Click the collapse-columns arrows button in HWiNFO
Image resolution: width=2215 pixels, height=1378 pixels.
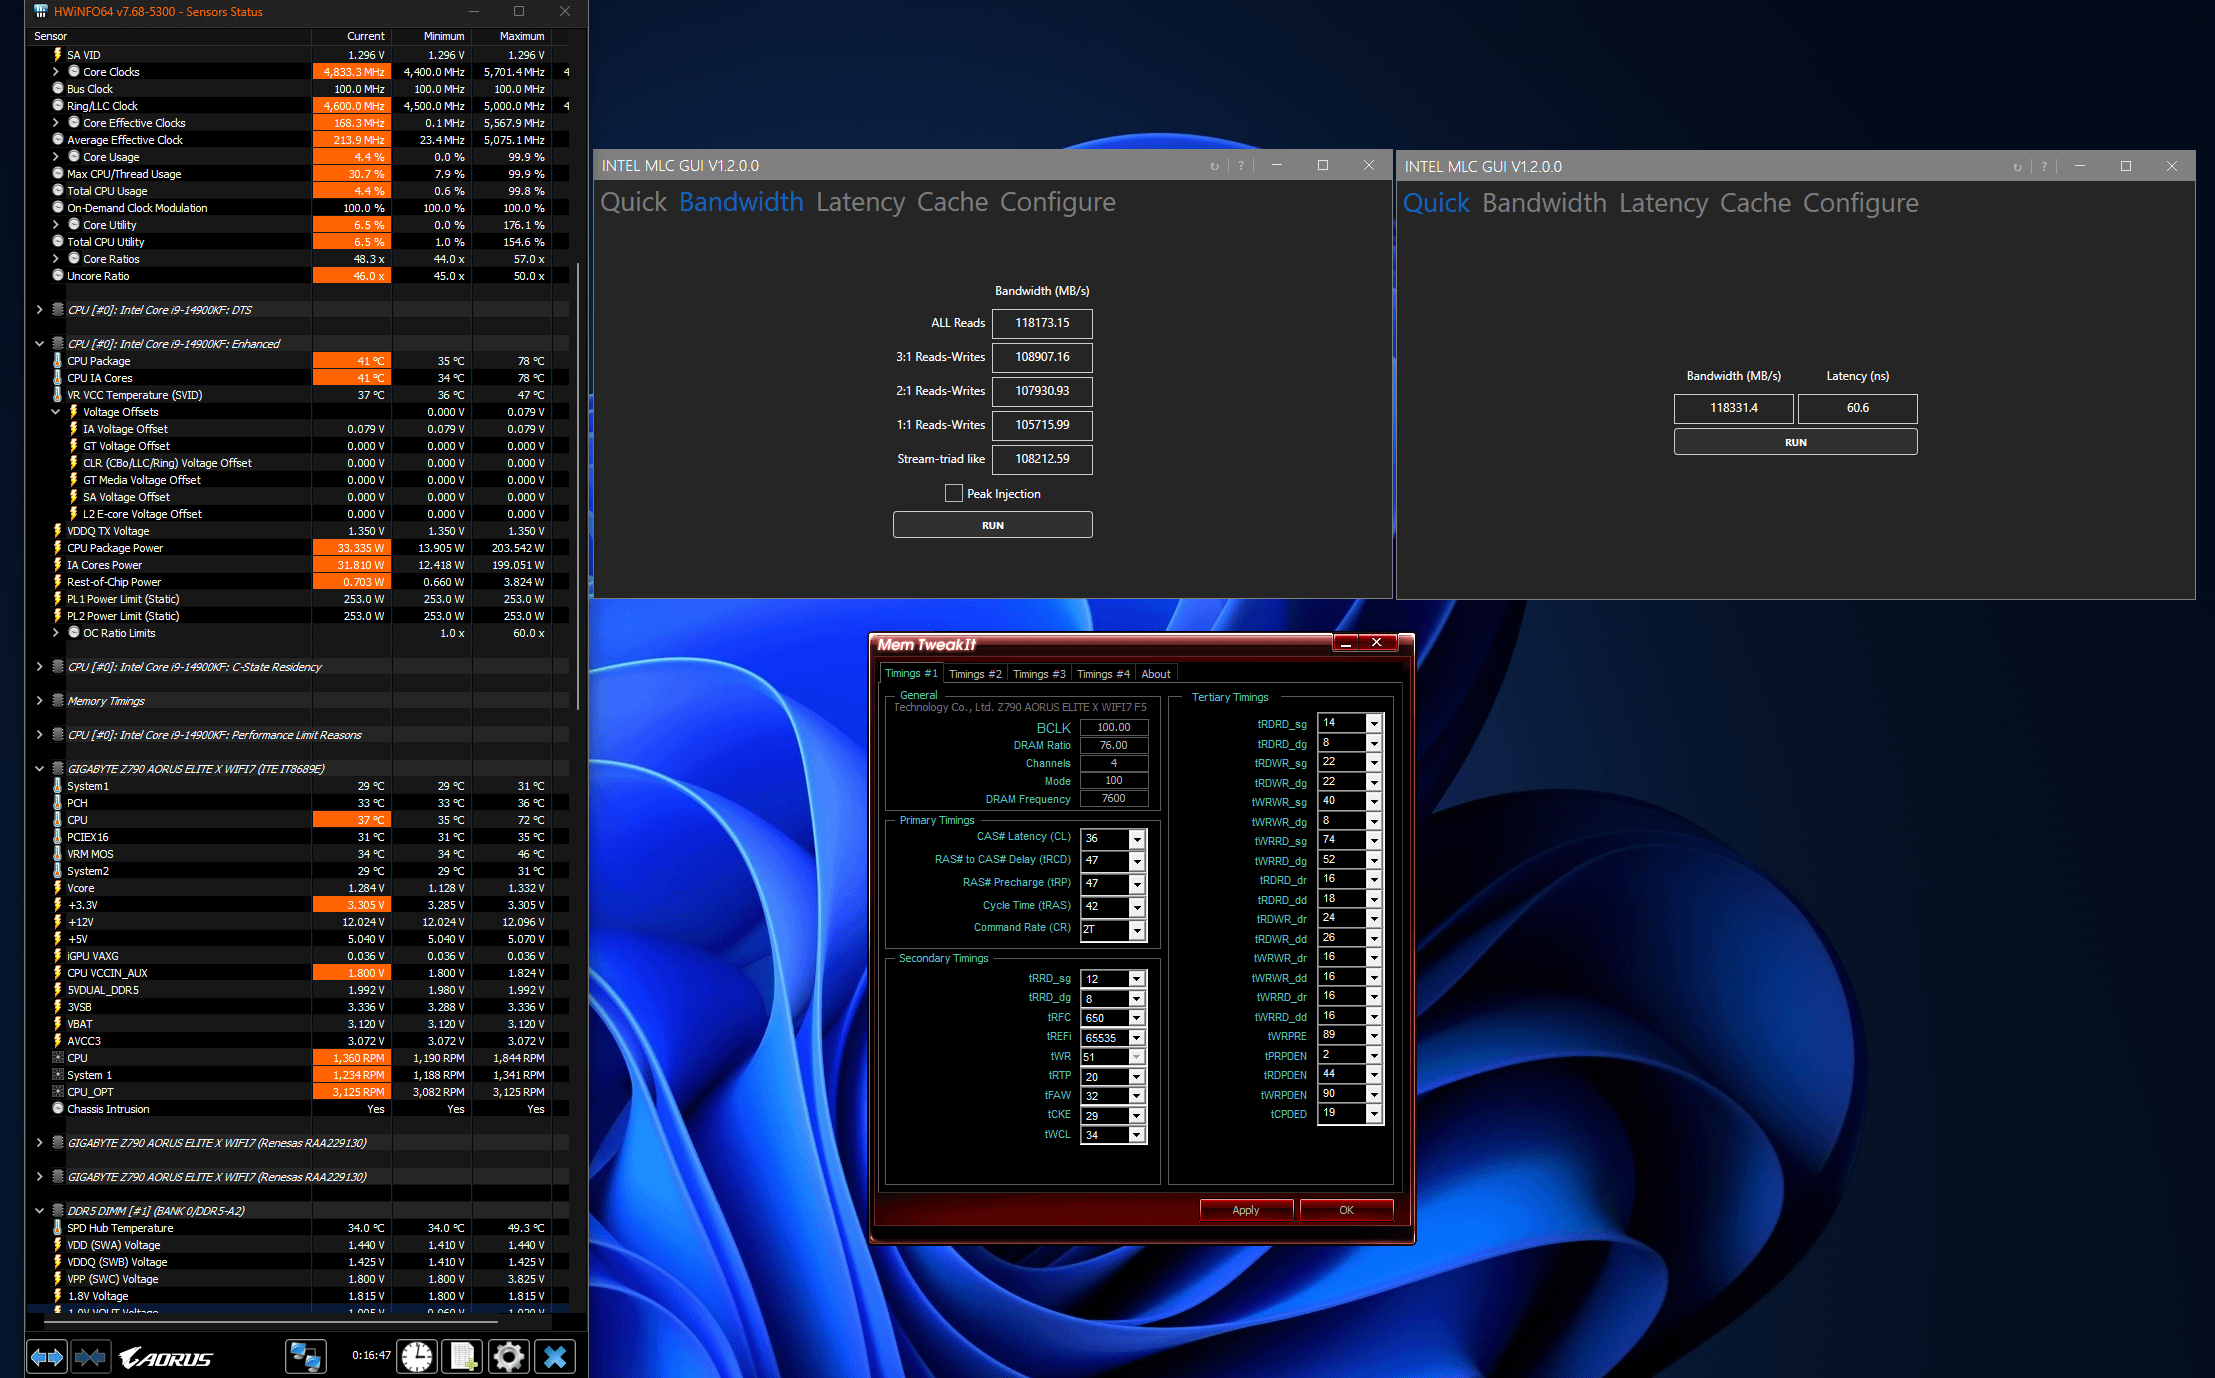point(90,1357)
